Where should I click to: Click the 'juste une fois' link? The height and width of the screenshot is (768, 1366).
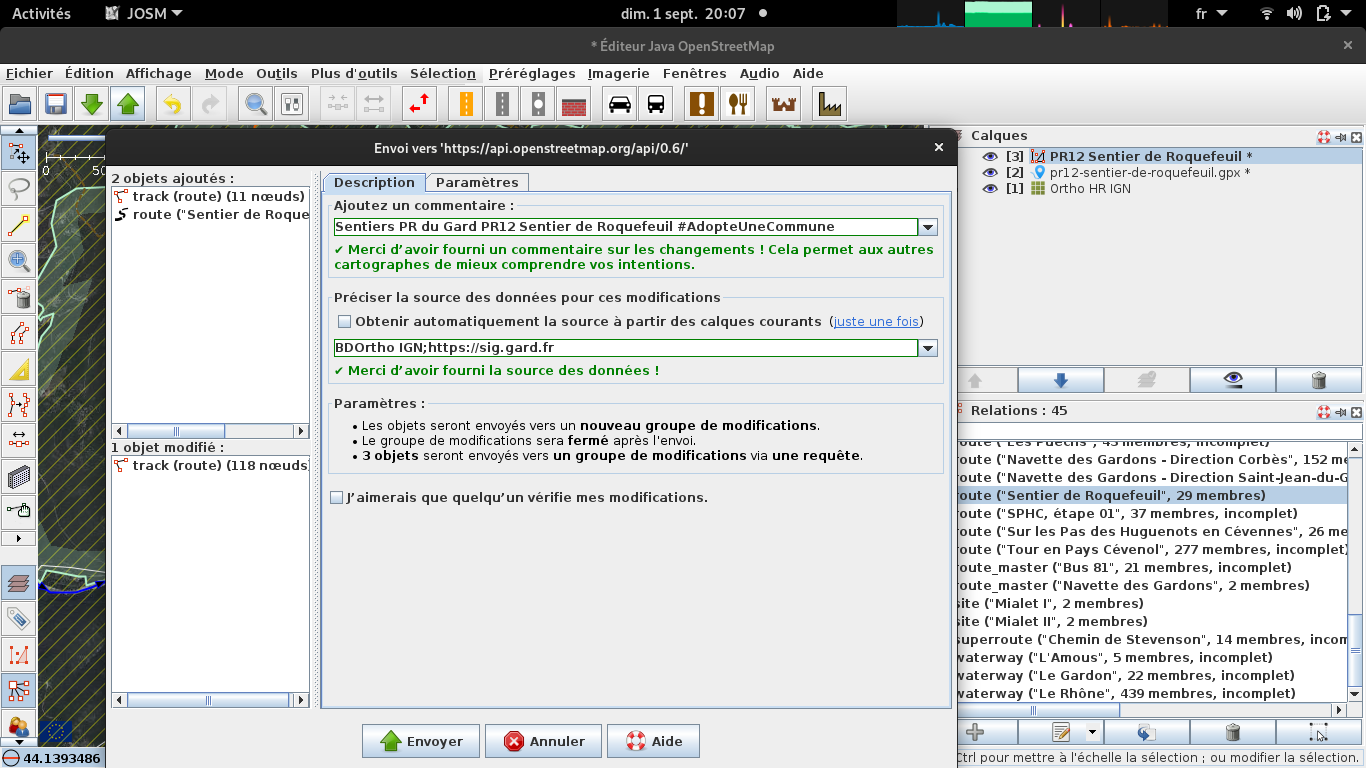tap(876, 322)
